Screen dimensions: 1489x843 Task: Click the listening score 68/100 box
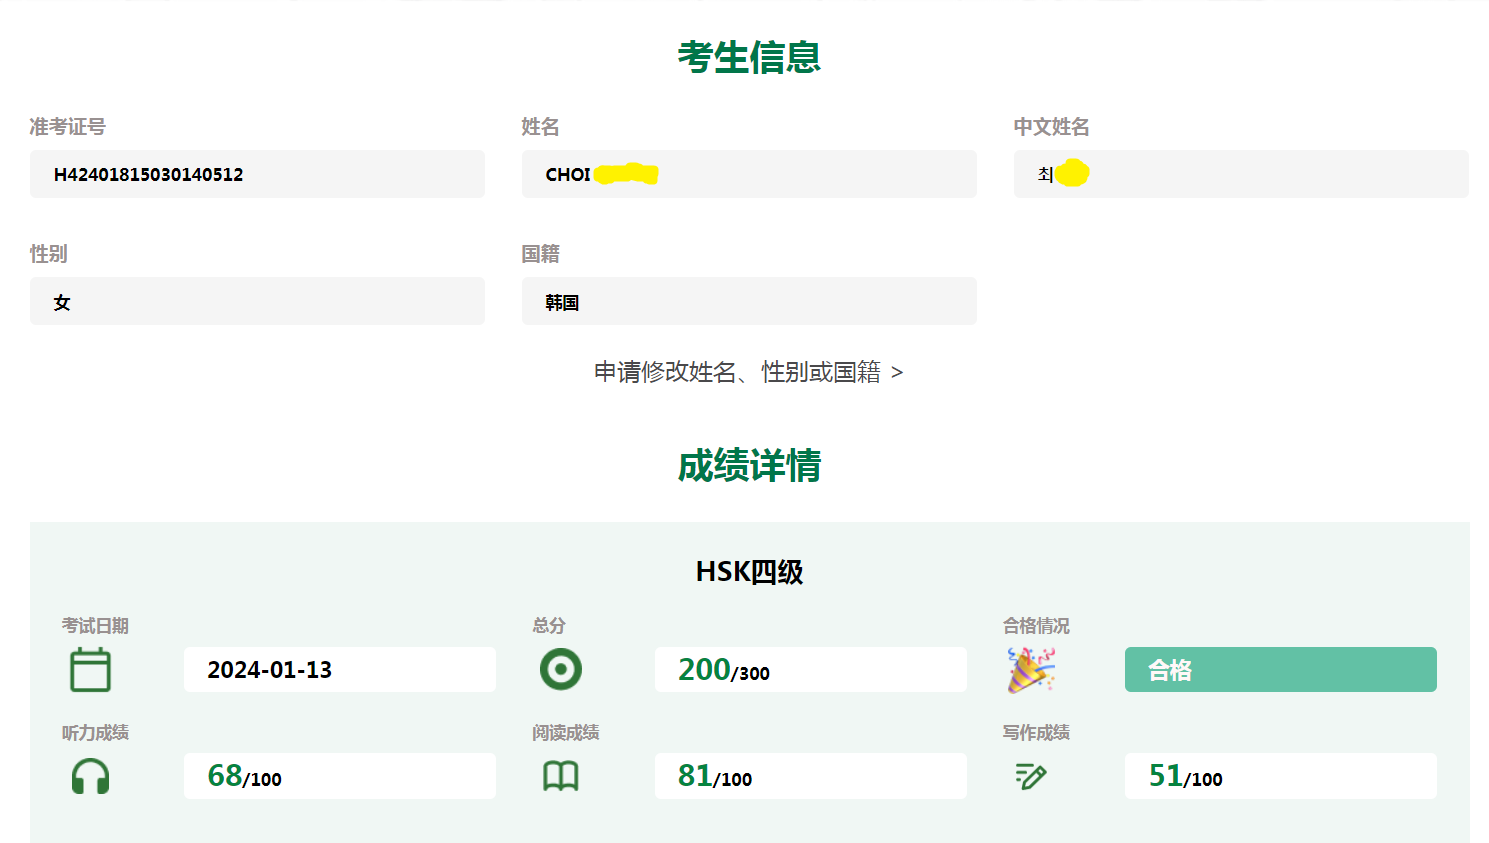[x=339, y=776]
